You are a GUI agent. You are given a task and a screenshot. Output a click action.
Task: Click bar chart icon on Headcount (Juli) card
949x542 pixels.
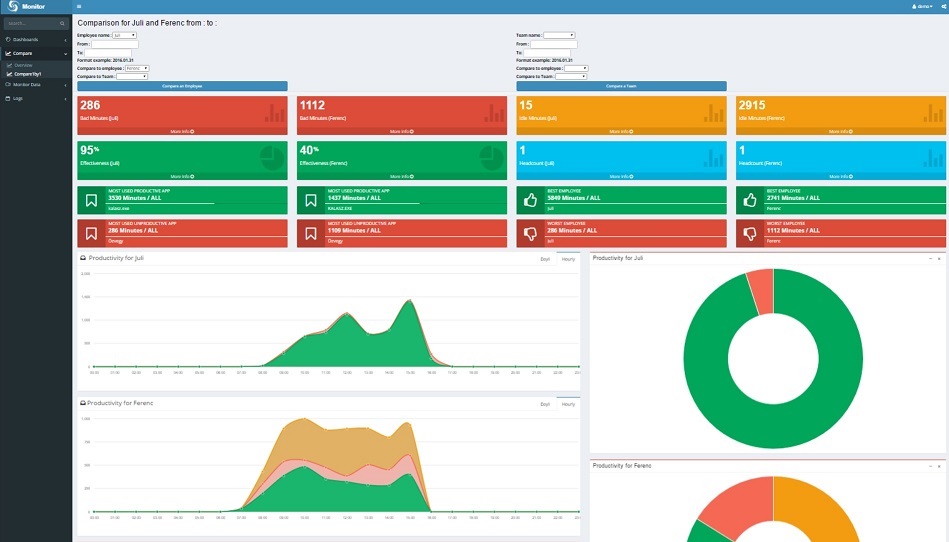tap(714, 157)
